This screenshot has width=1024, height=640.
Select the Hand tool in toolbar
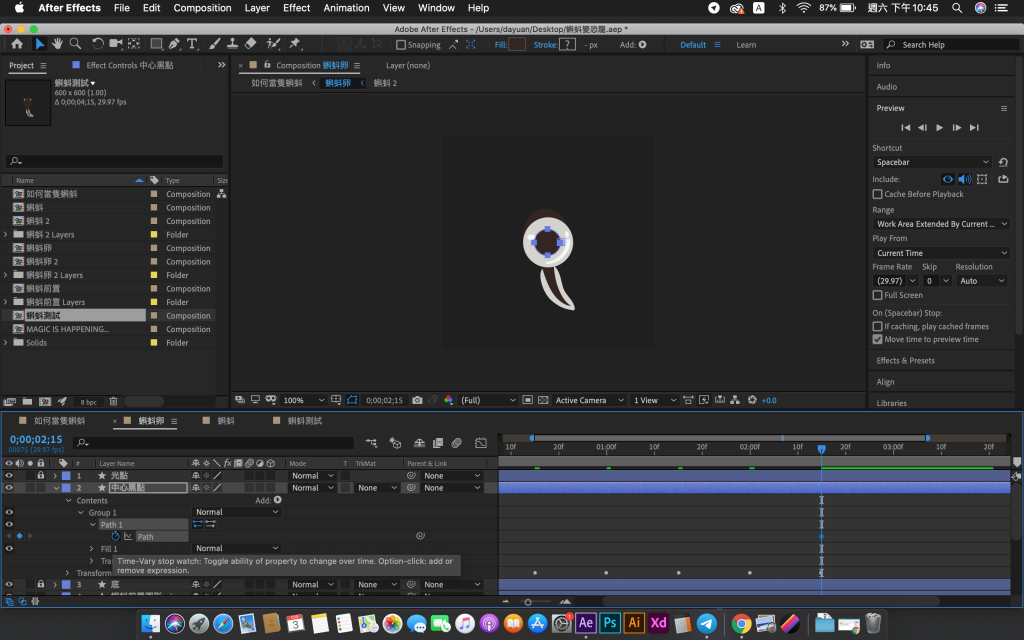(x=58, y=44)
